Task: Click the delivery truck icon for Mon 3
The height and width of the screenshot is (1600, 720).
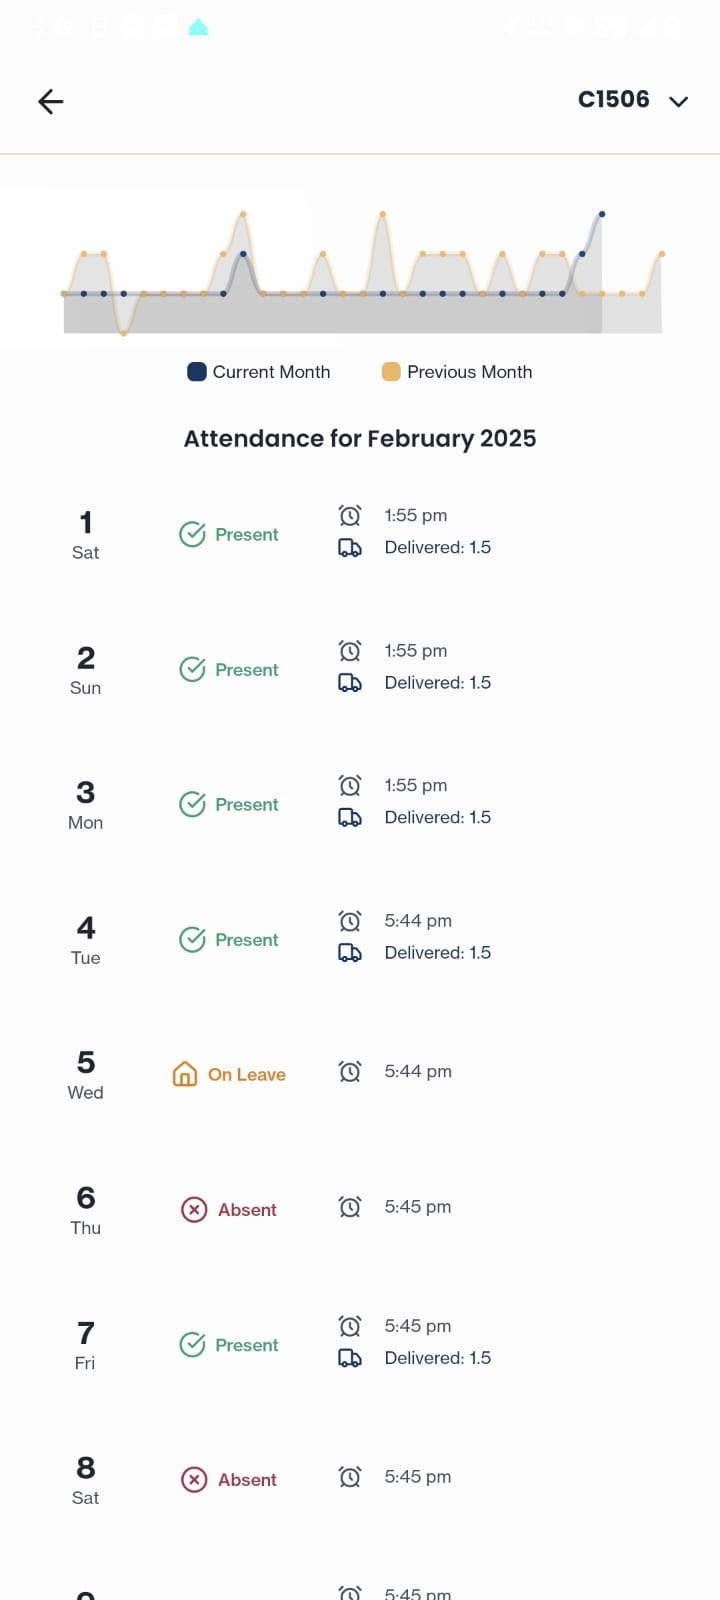Action: coord(350,818)
